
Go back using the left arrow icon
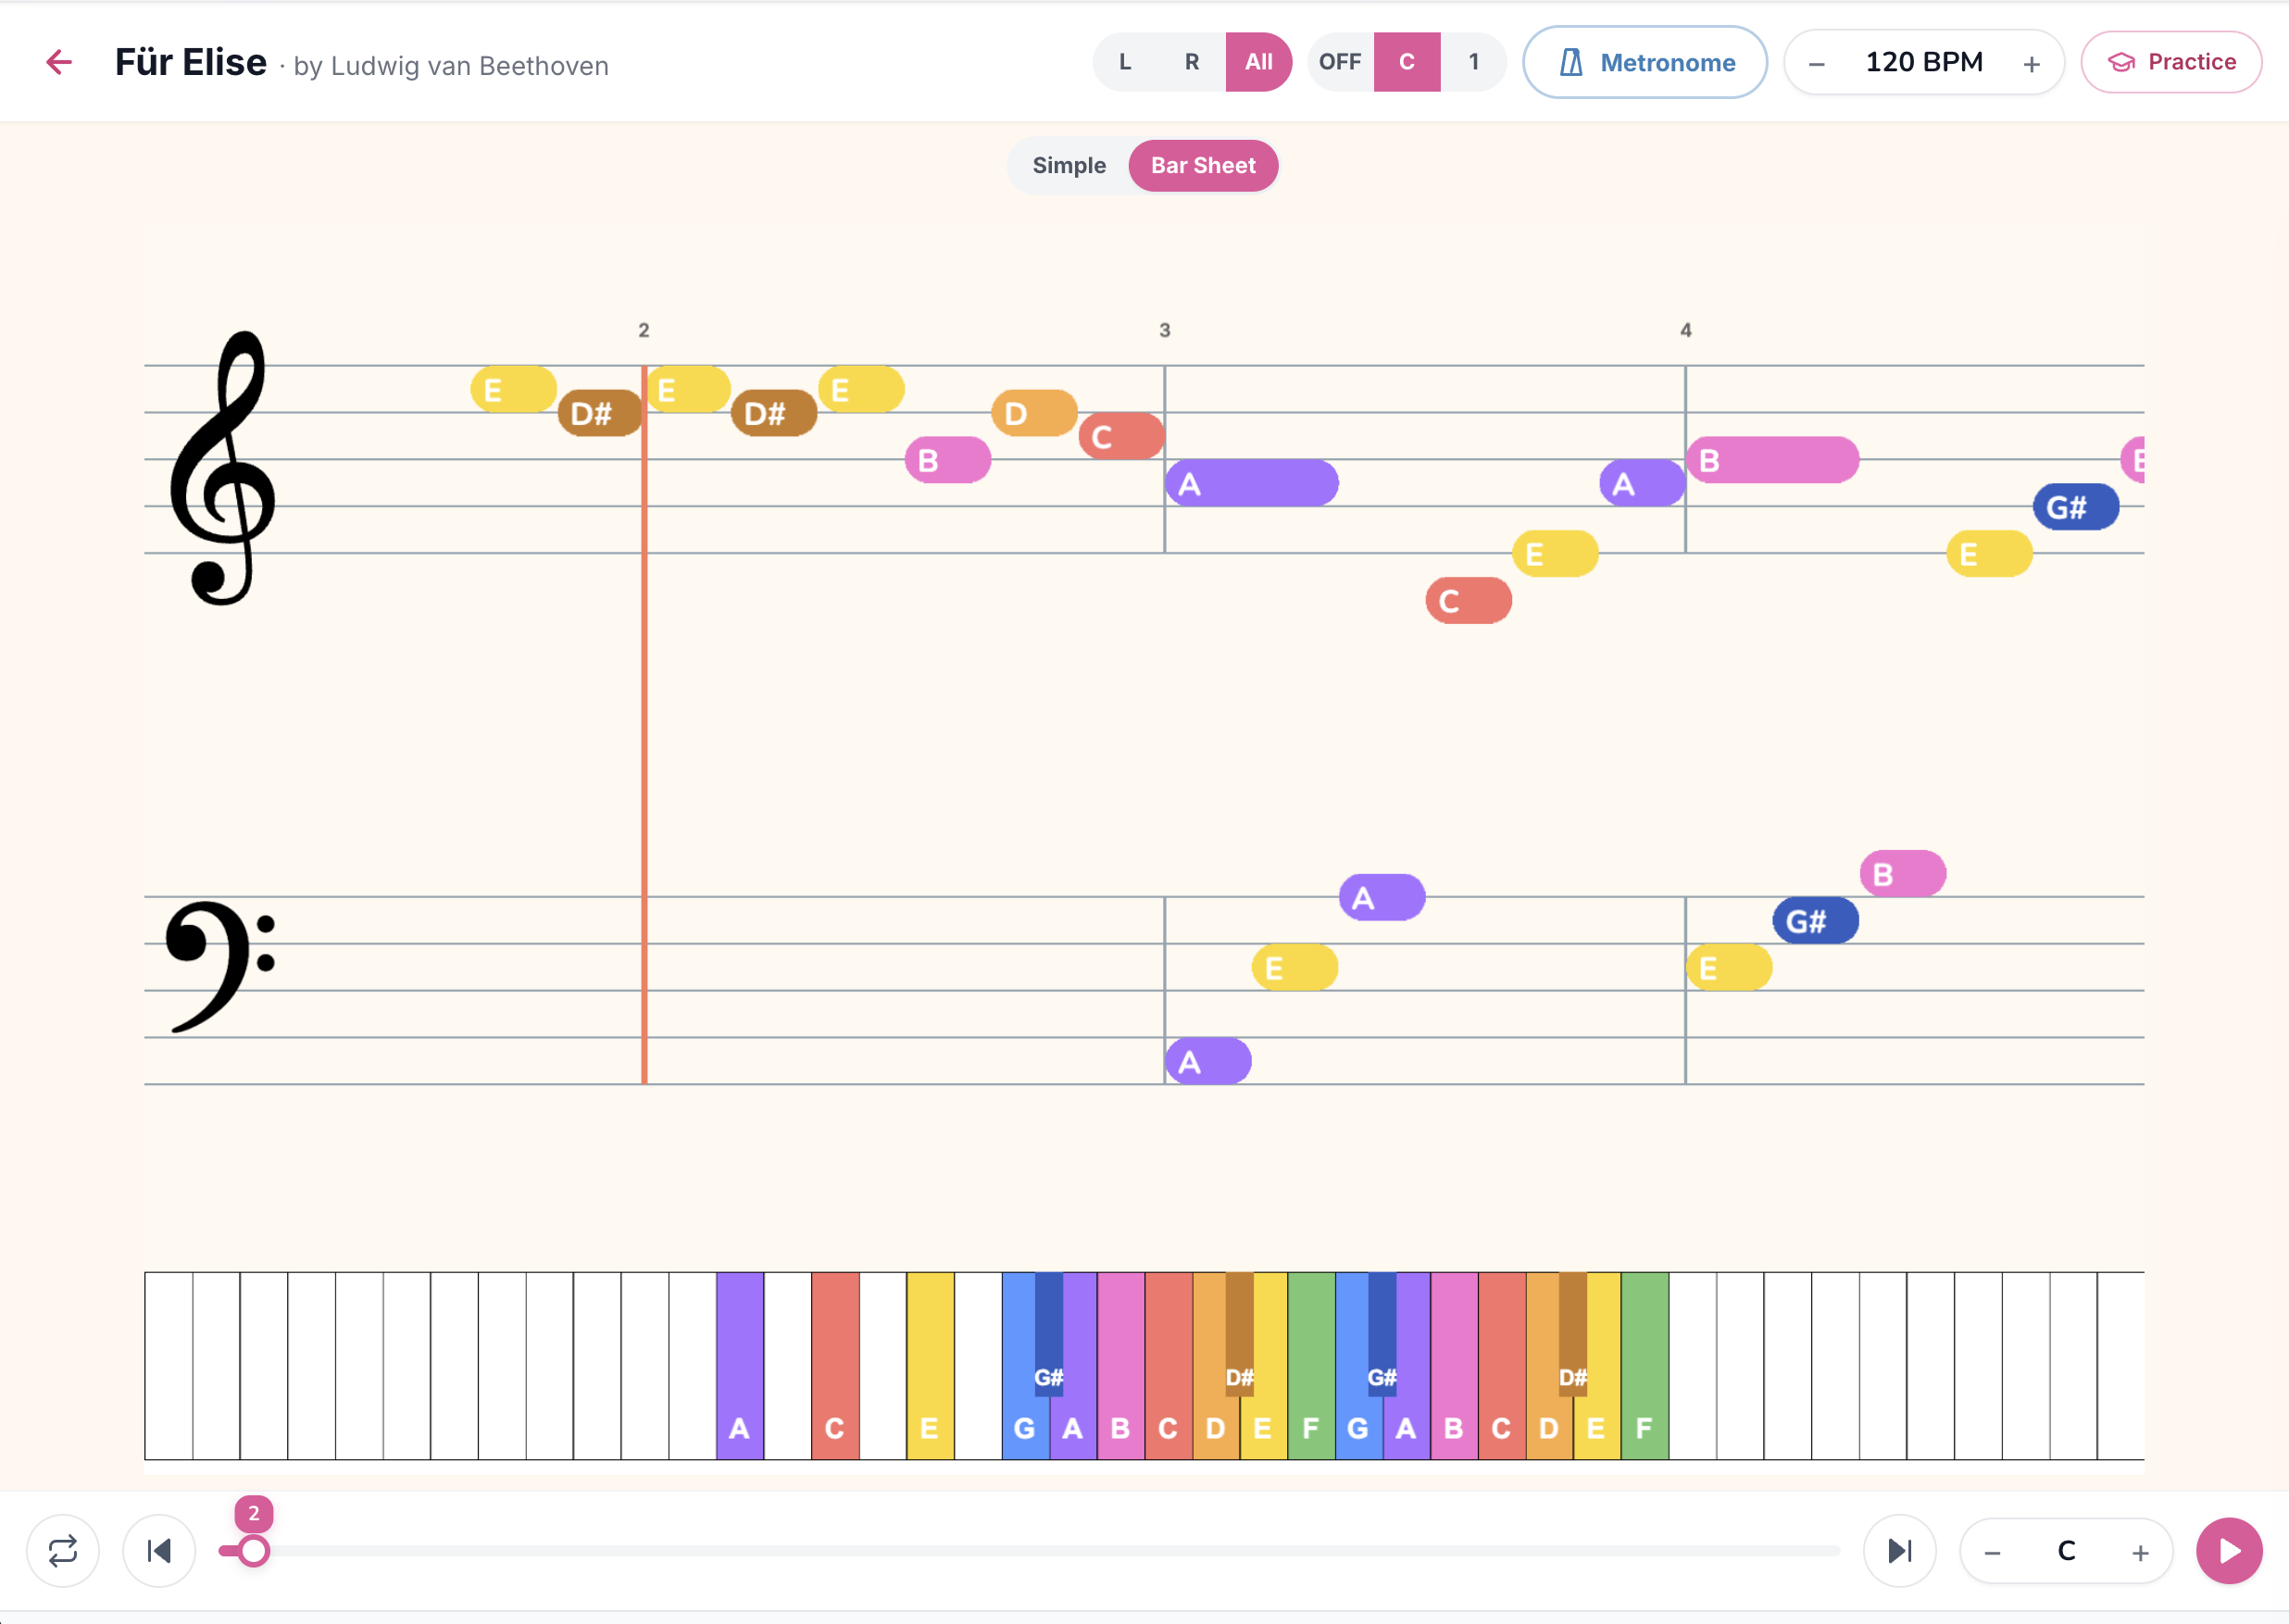(x=59, y=62)
